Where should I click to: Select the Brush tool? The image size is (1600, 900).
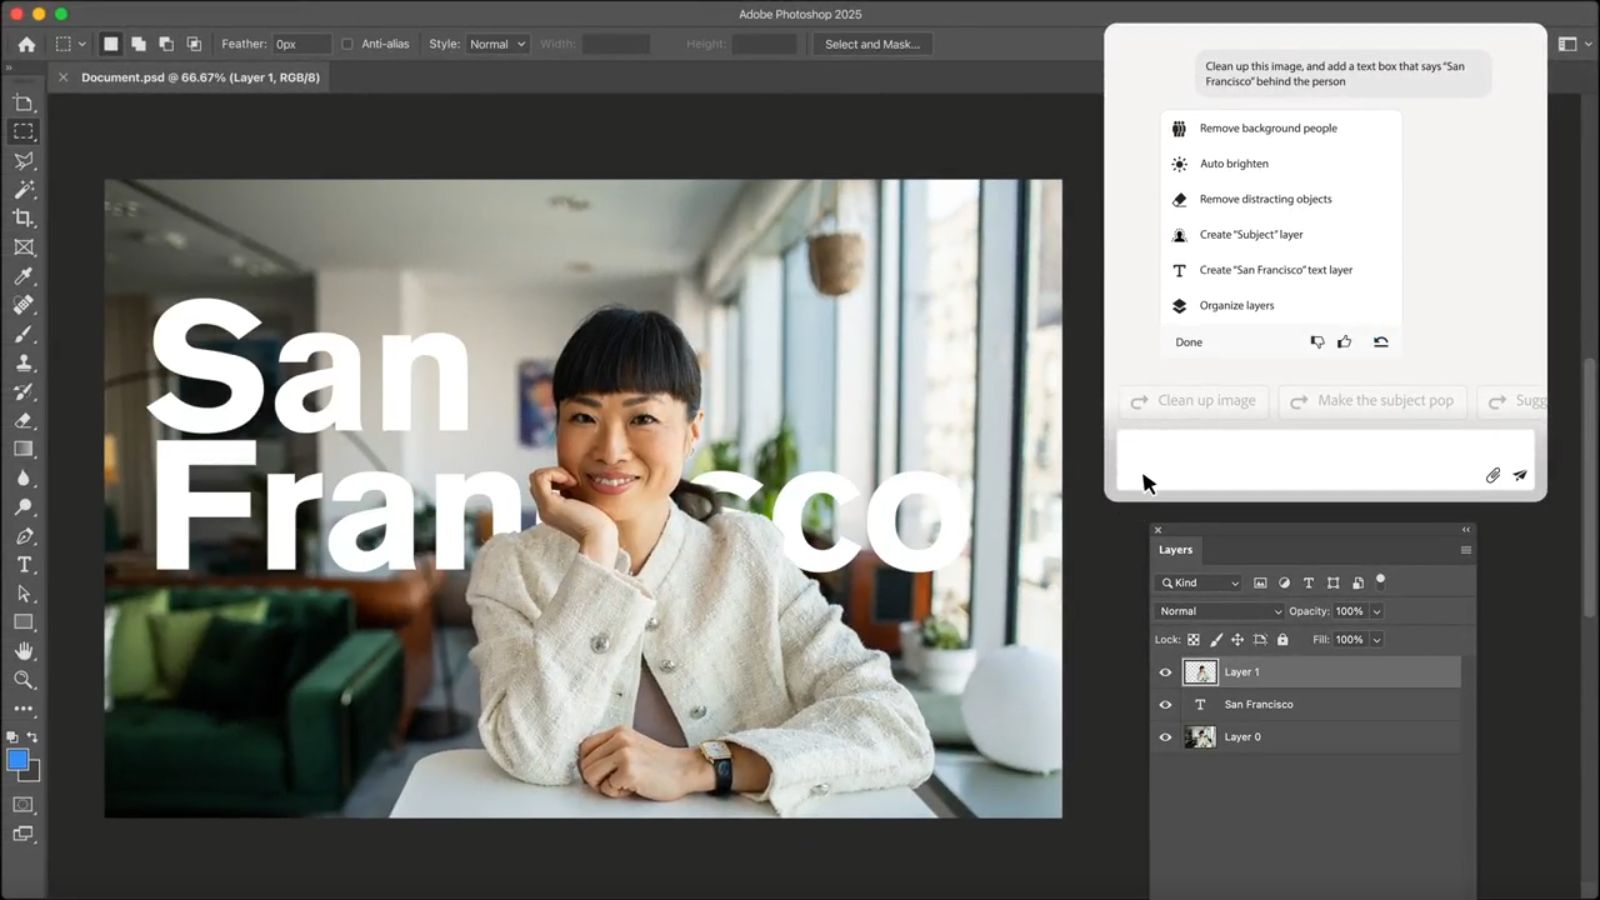[x=24, y=334]
